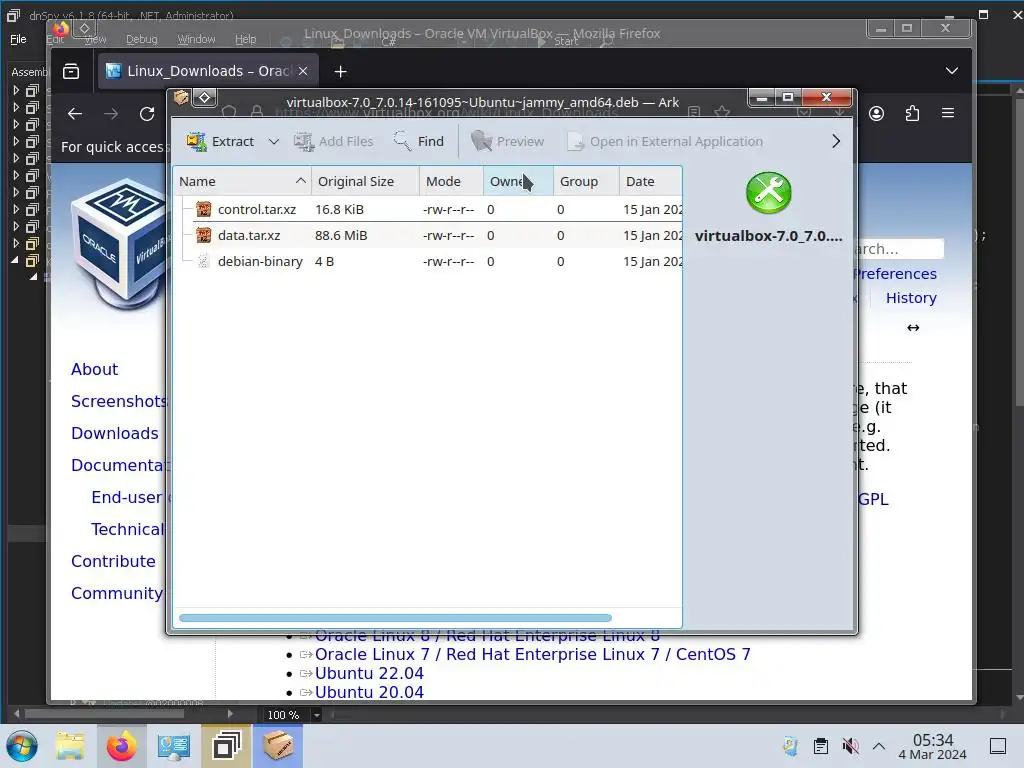Click Firefox back arrow

(75, 114)
